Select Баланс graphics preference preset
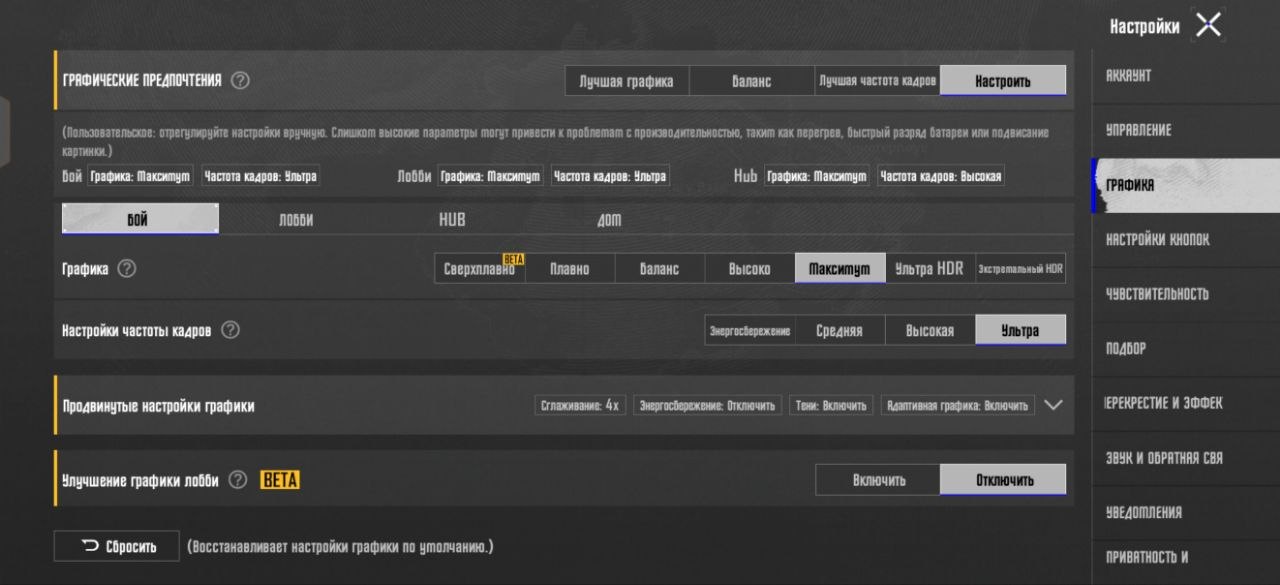1280x585 pixels. click(752, 81)
